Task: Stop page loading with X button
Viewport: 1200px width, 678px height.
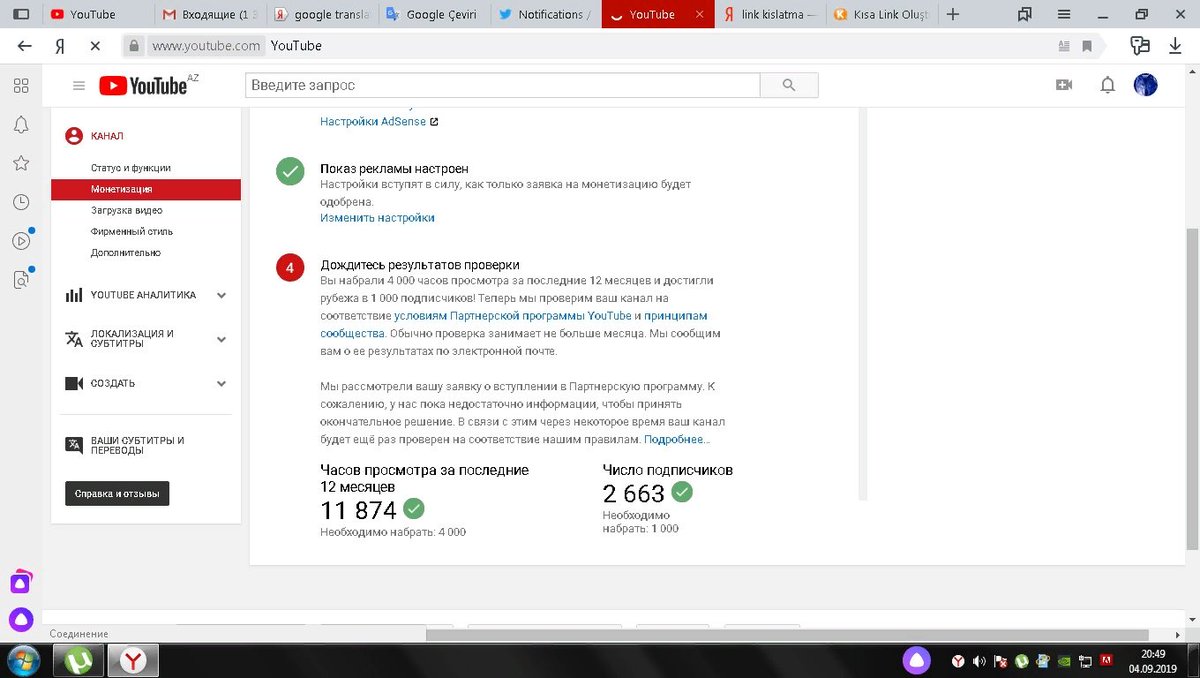Action: click(93, 46)
